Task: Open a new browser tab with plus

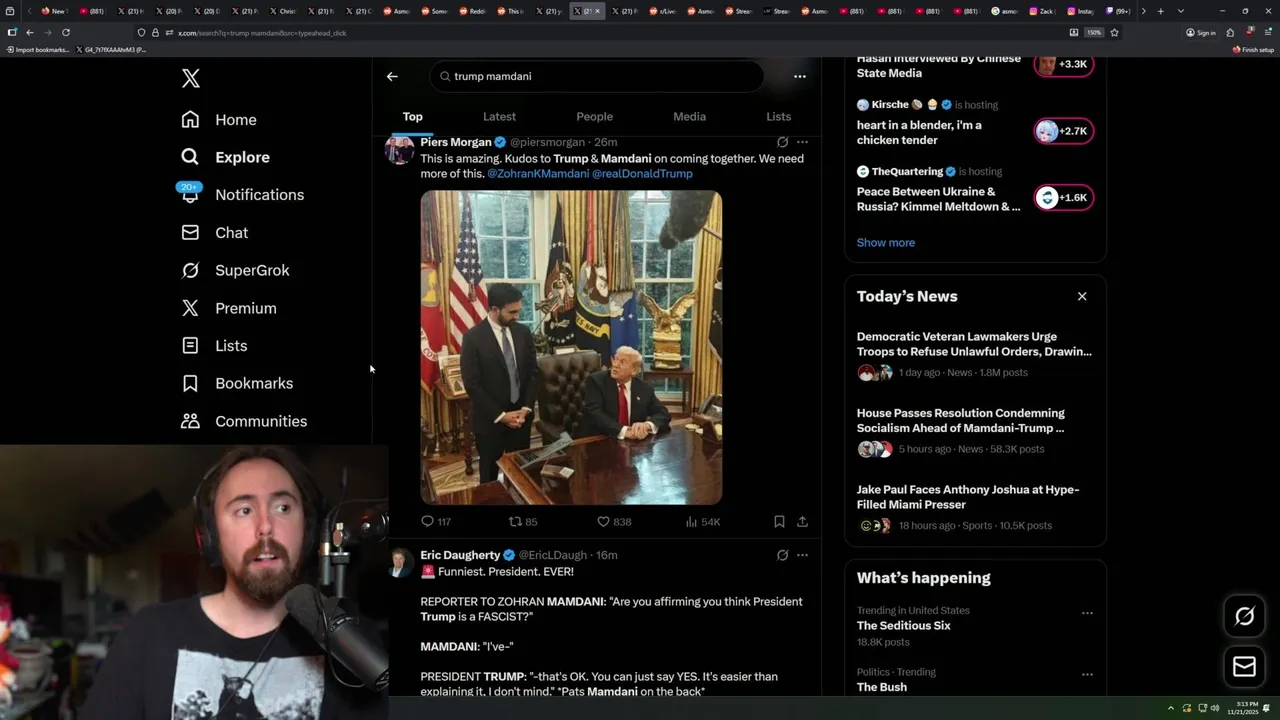Action: tap(1160, 11)
